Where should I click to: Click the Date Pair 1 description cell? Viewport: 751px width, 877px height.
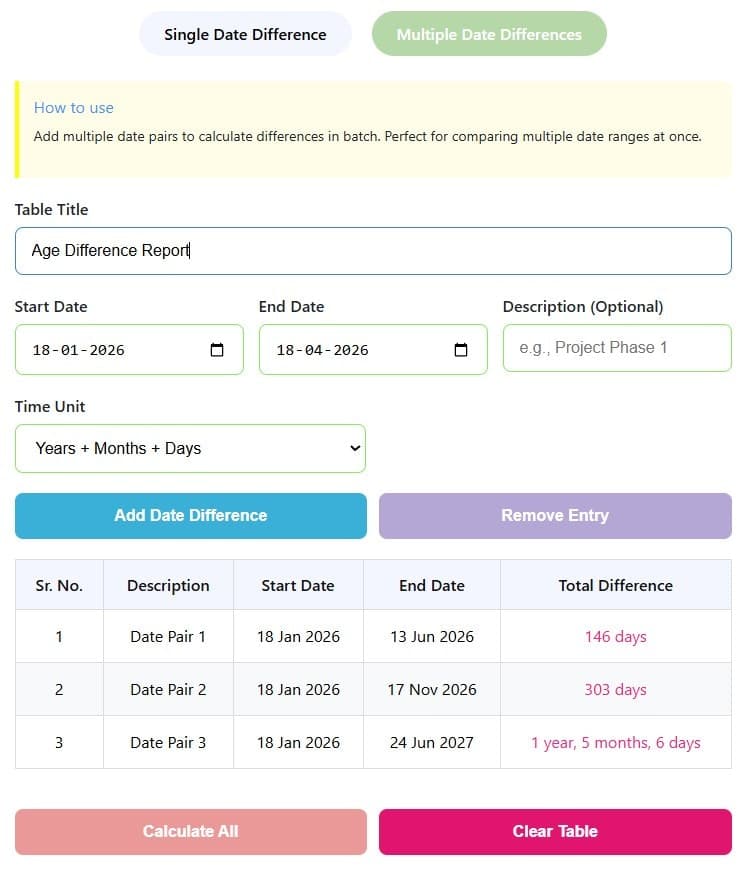167,636
